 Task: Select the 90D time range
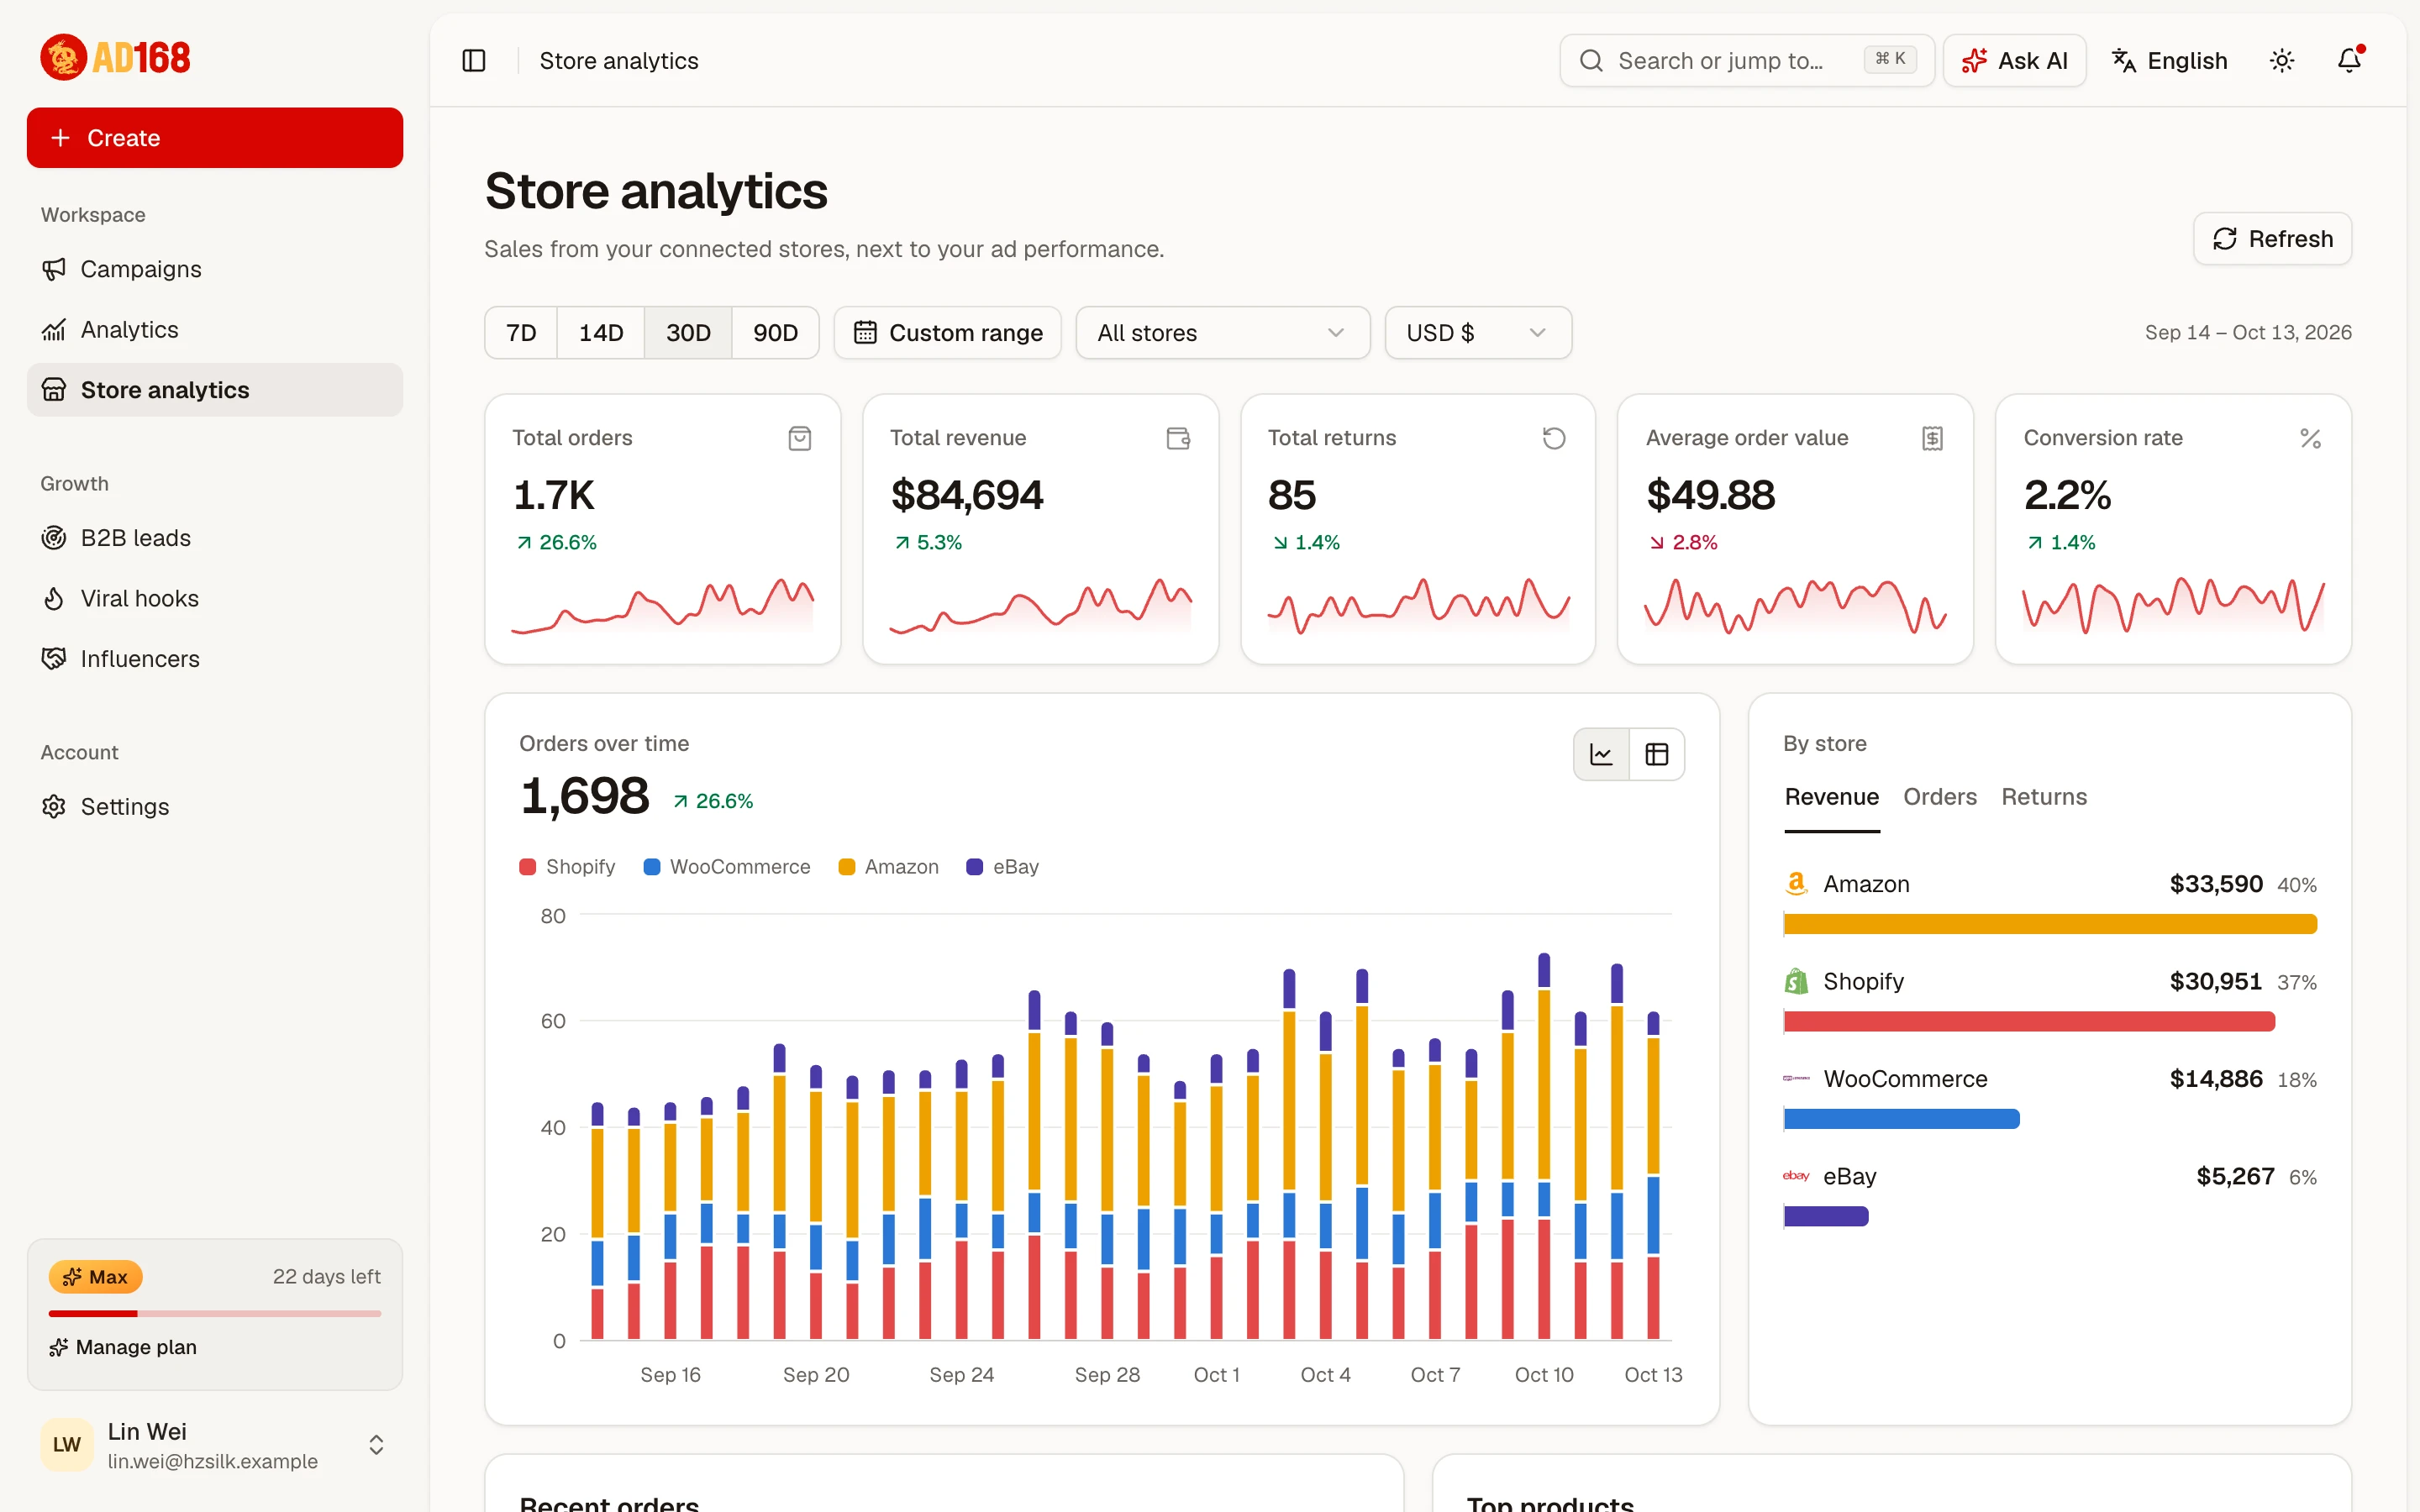pyautogui.click(x=775, y=333)
